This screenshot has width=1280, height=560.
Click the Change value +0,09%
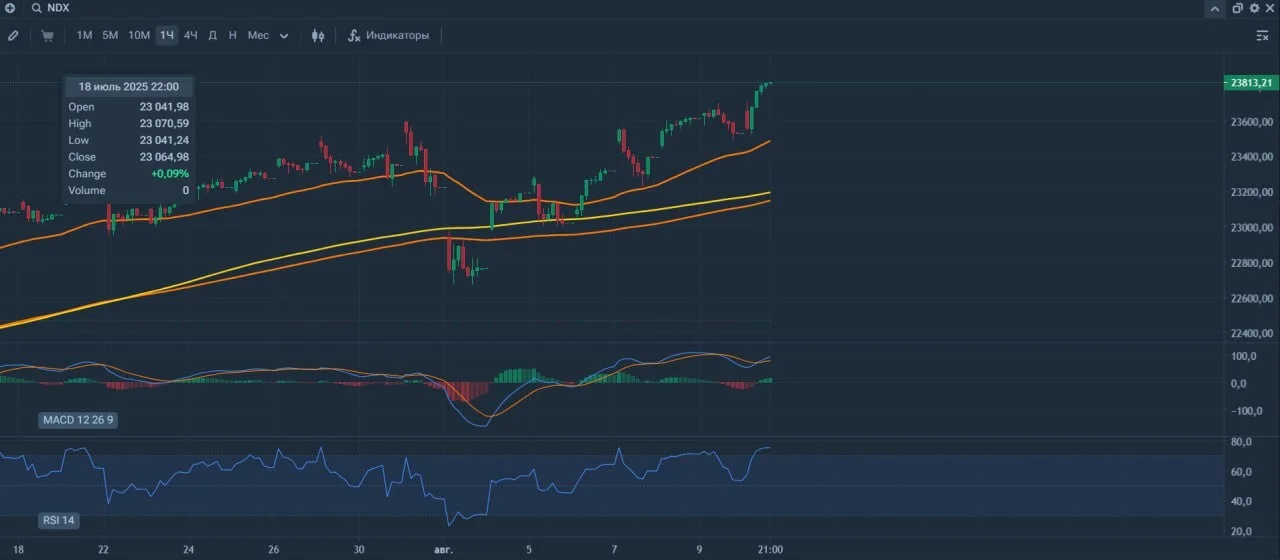coord(170,174)
